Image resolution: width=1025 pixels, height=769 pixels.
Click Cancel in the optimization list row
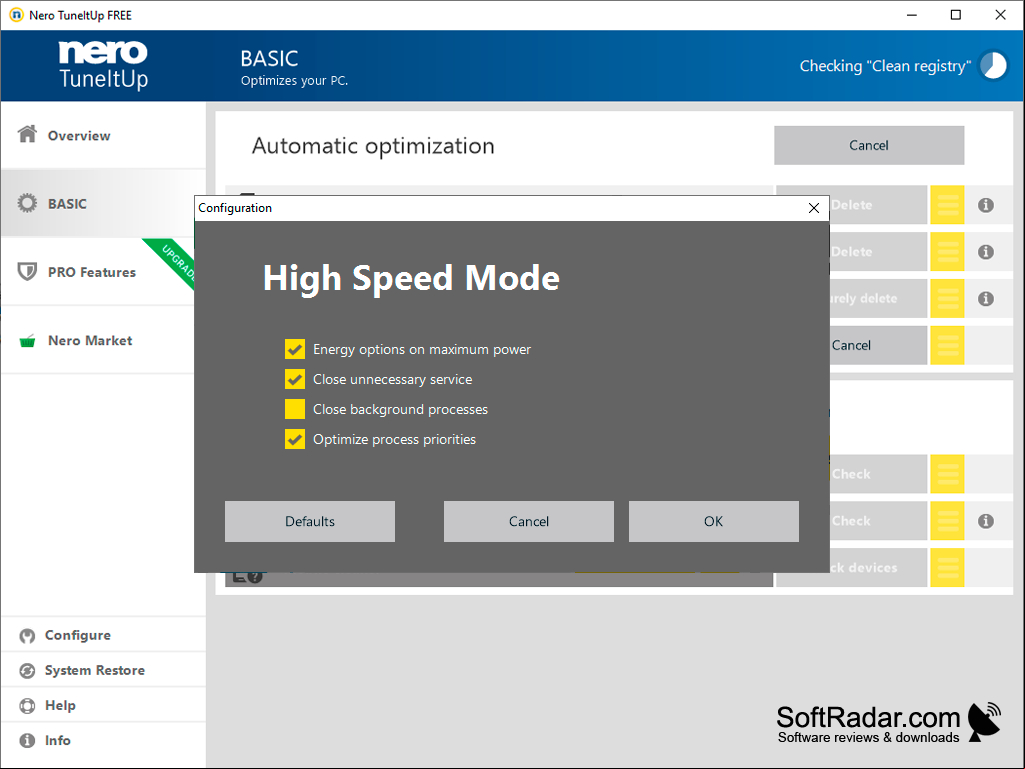click(878, 345)
